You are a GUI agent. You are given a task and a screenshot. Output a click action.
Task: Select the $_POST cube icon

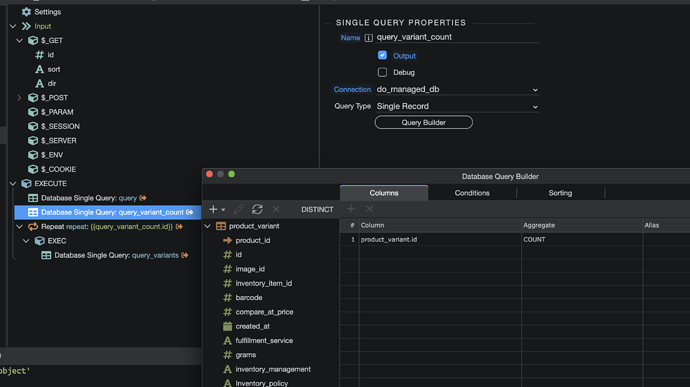tap(33, 98)
